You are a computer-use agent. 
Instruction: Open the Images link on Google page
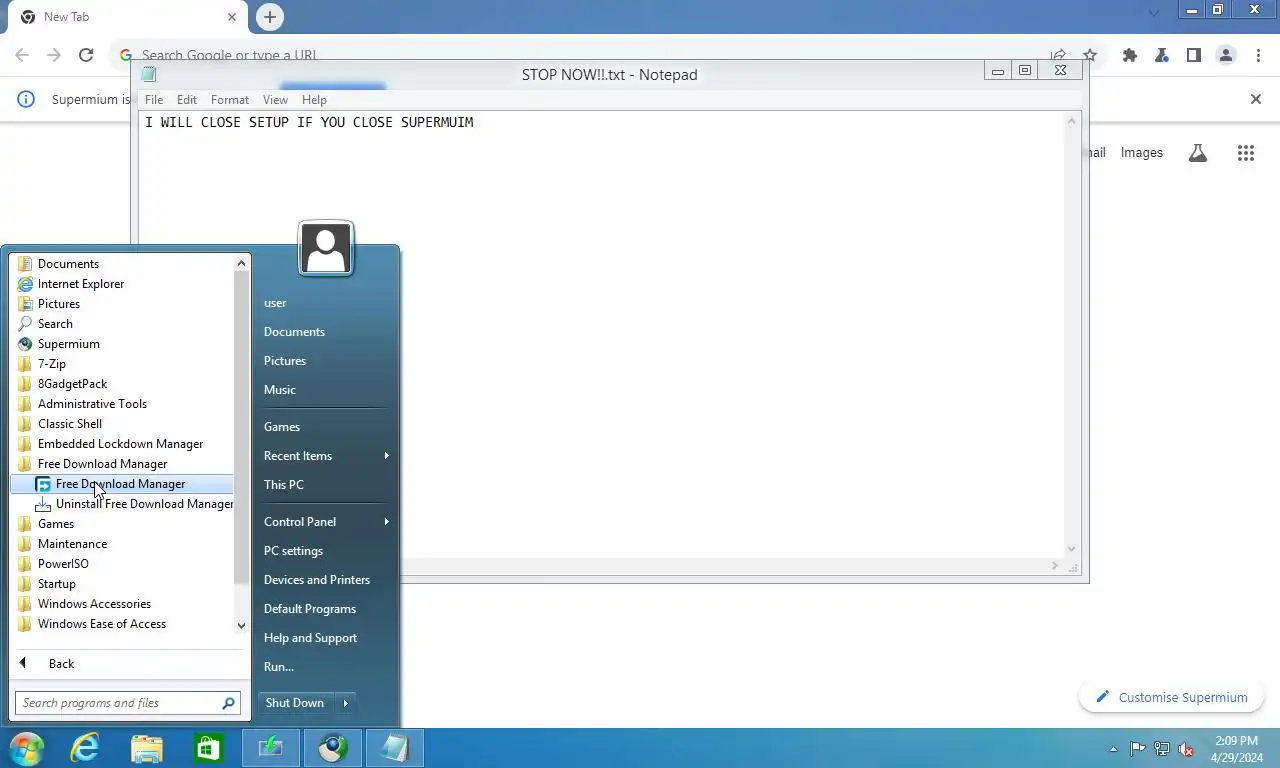1142,153
